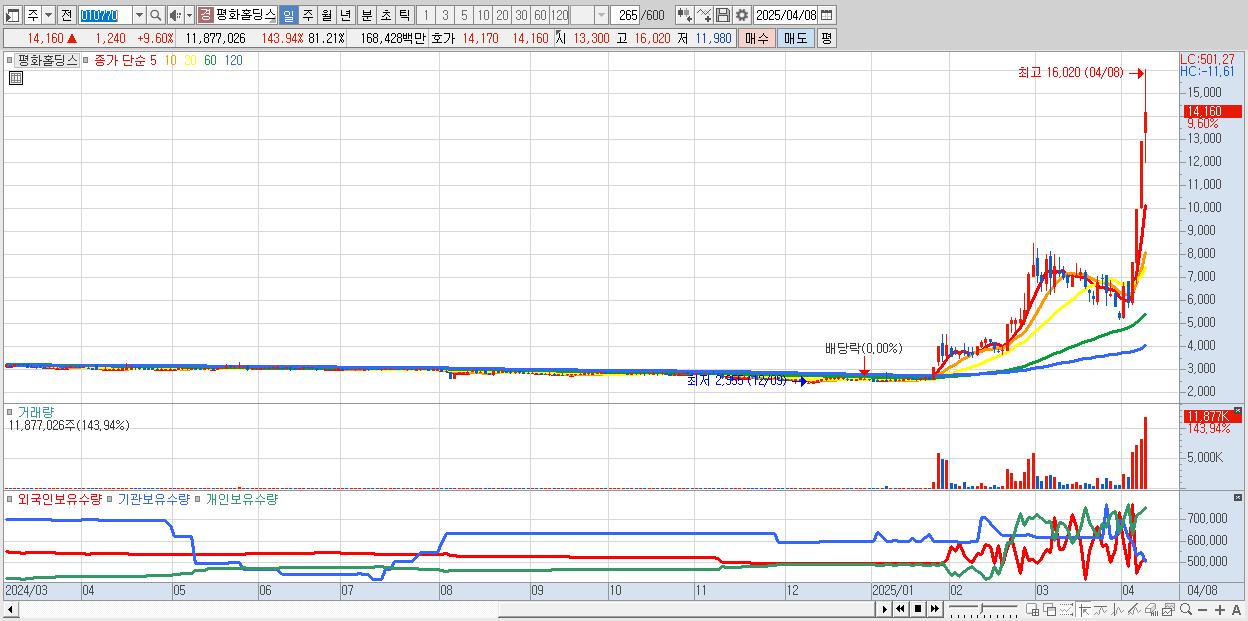This screenshot has height=621, width=1248.
Task: Click the small icon at volume panel top-right
Action: 1237,411
